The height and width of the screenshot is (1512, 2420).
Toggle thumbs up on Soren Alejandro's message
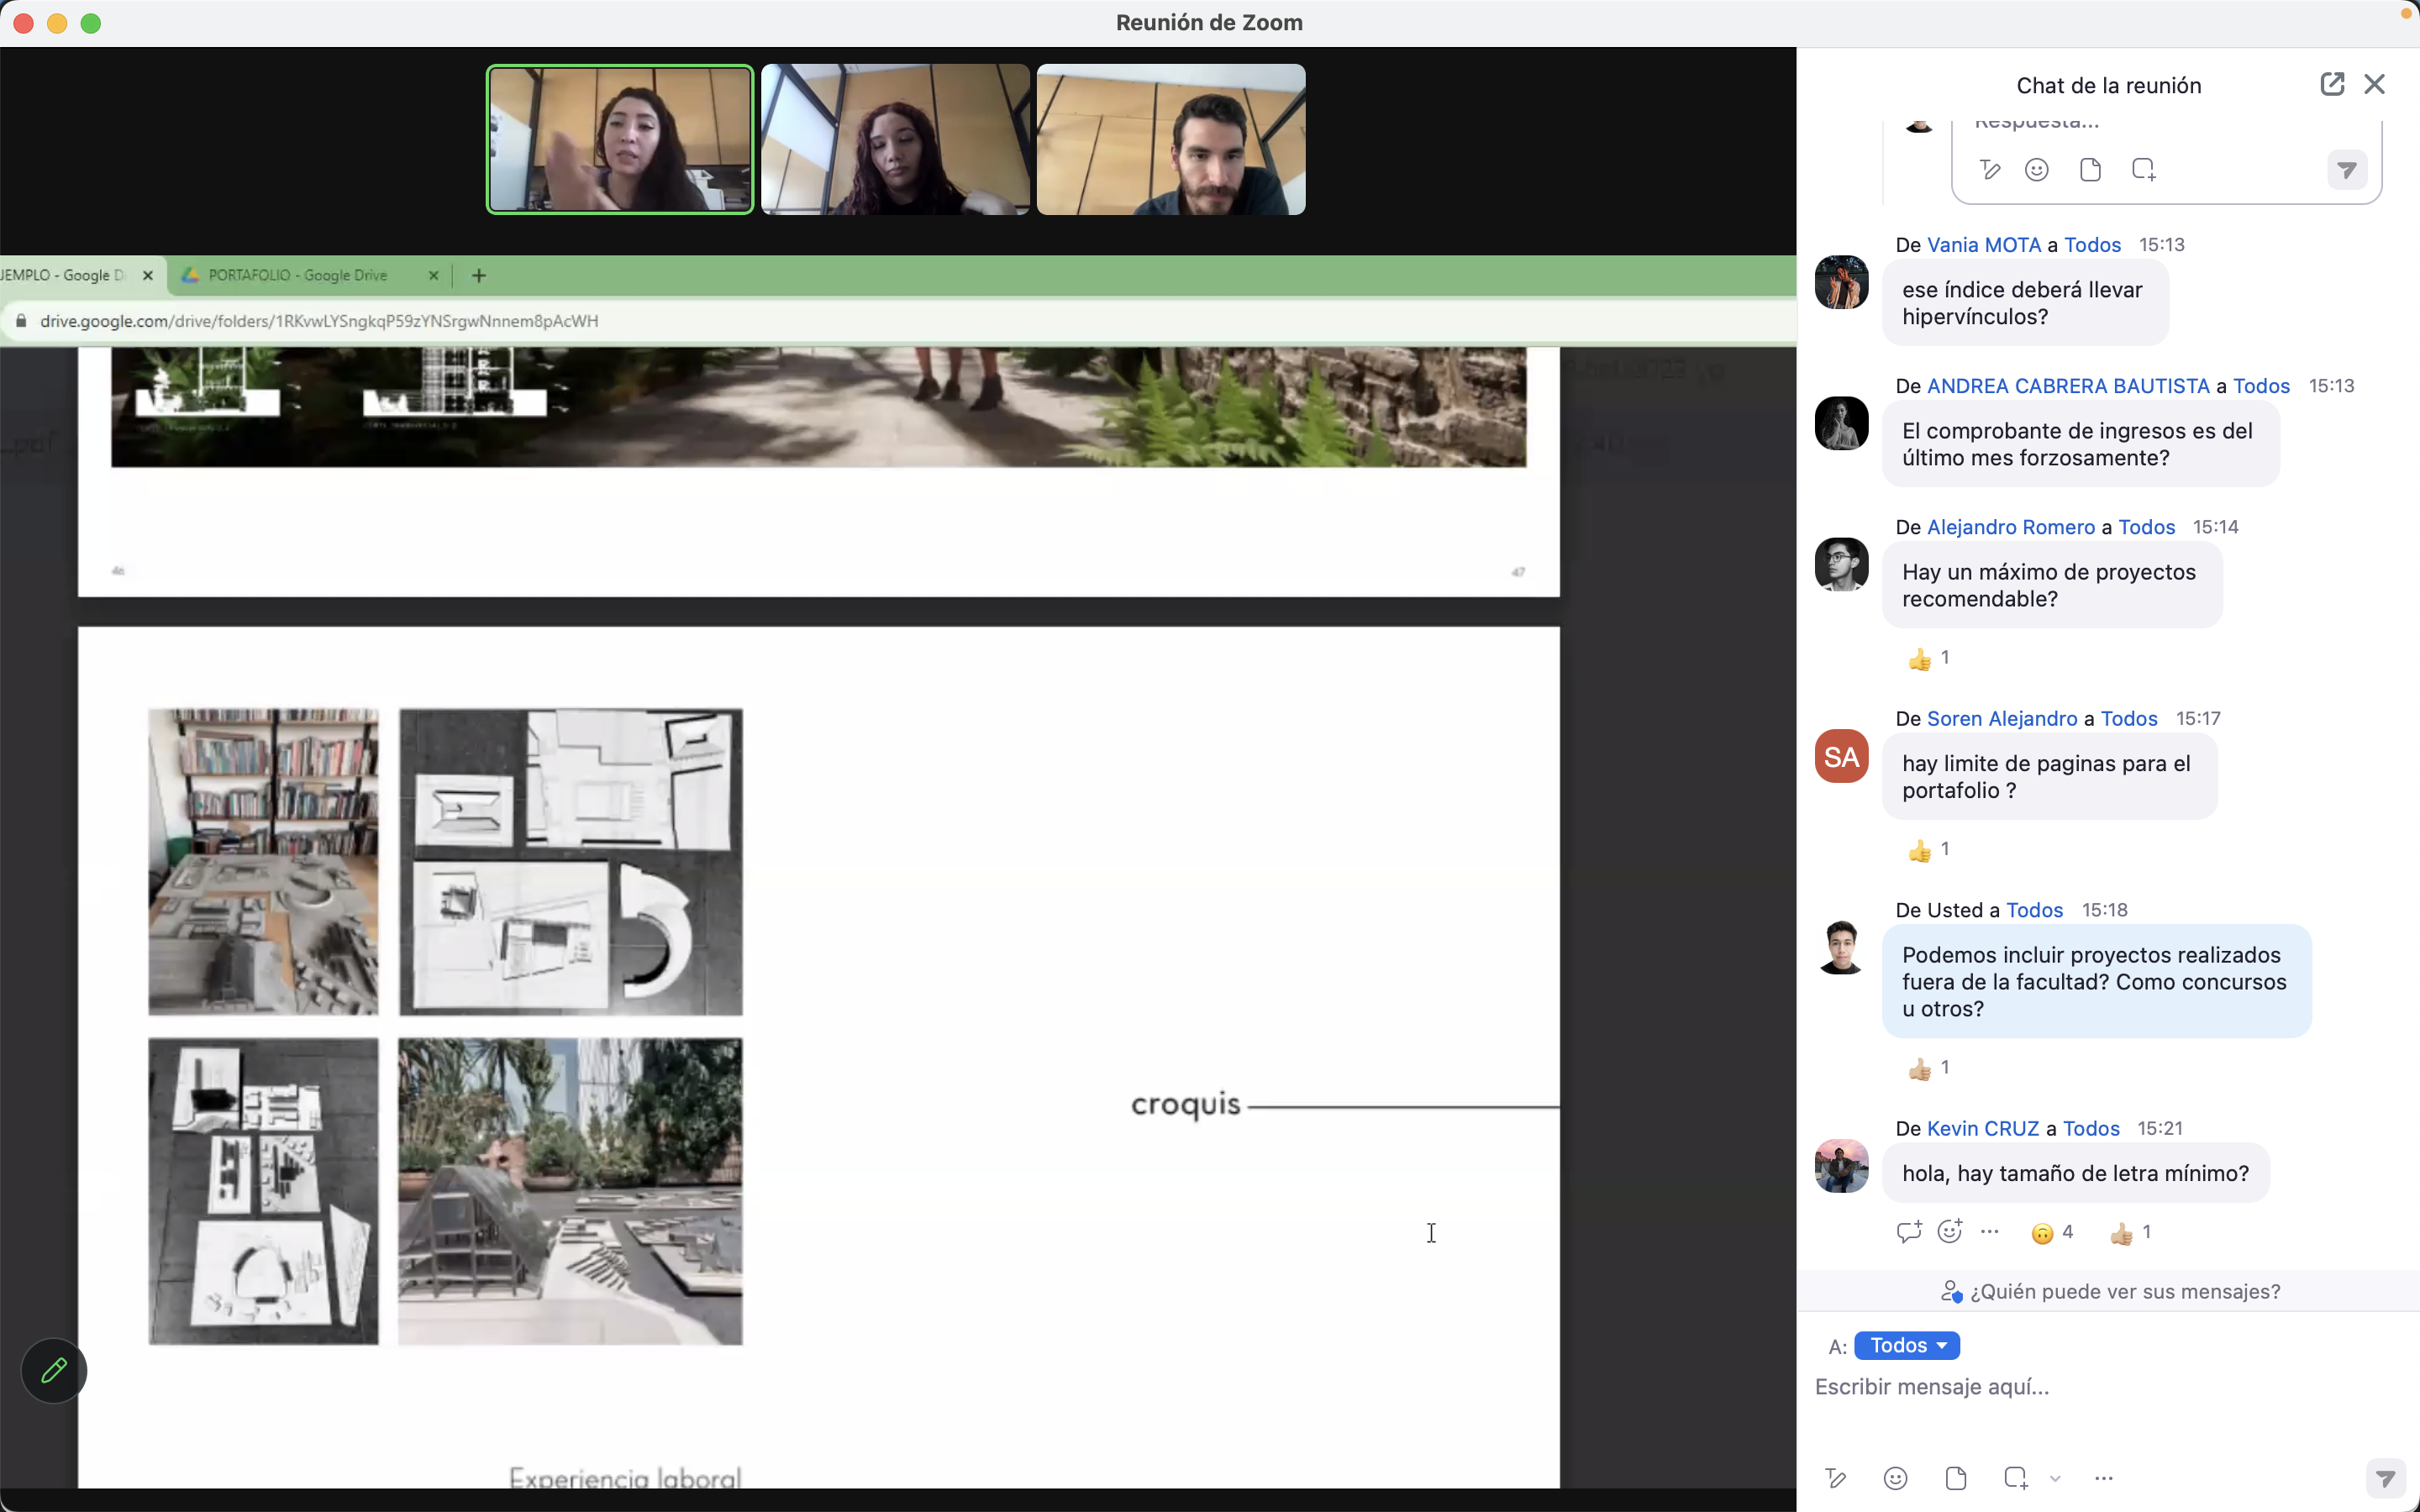click(1929, 850)
